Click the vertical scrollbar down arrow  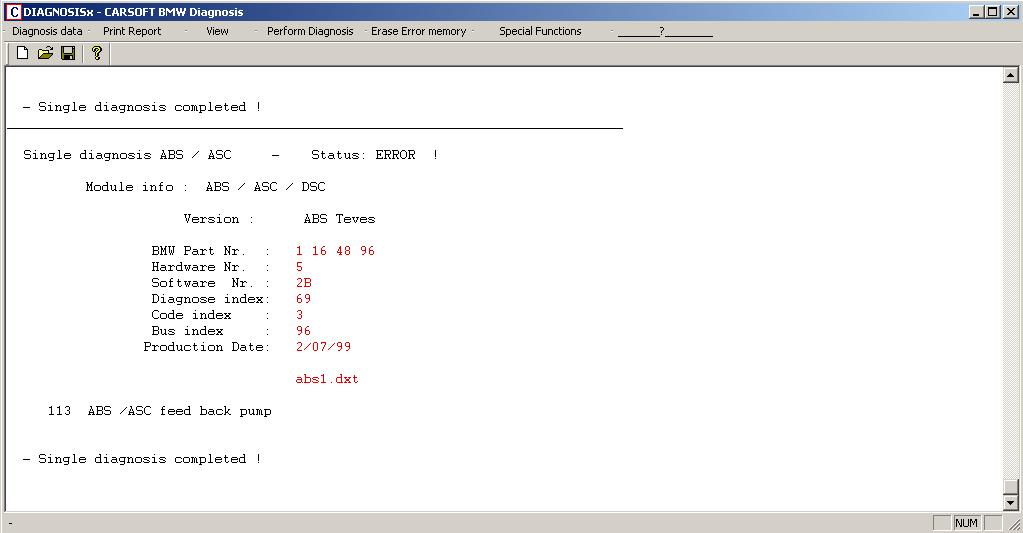1011,502
